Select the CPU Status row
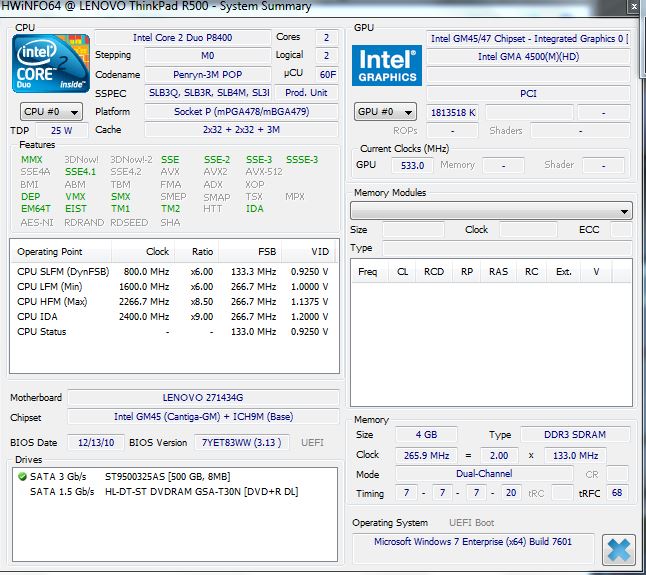 click(173, 332)
